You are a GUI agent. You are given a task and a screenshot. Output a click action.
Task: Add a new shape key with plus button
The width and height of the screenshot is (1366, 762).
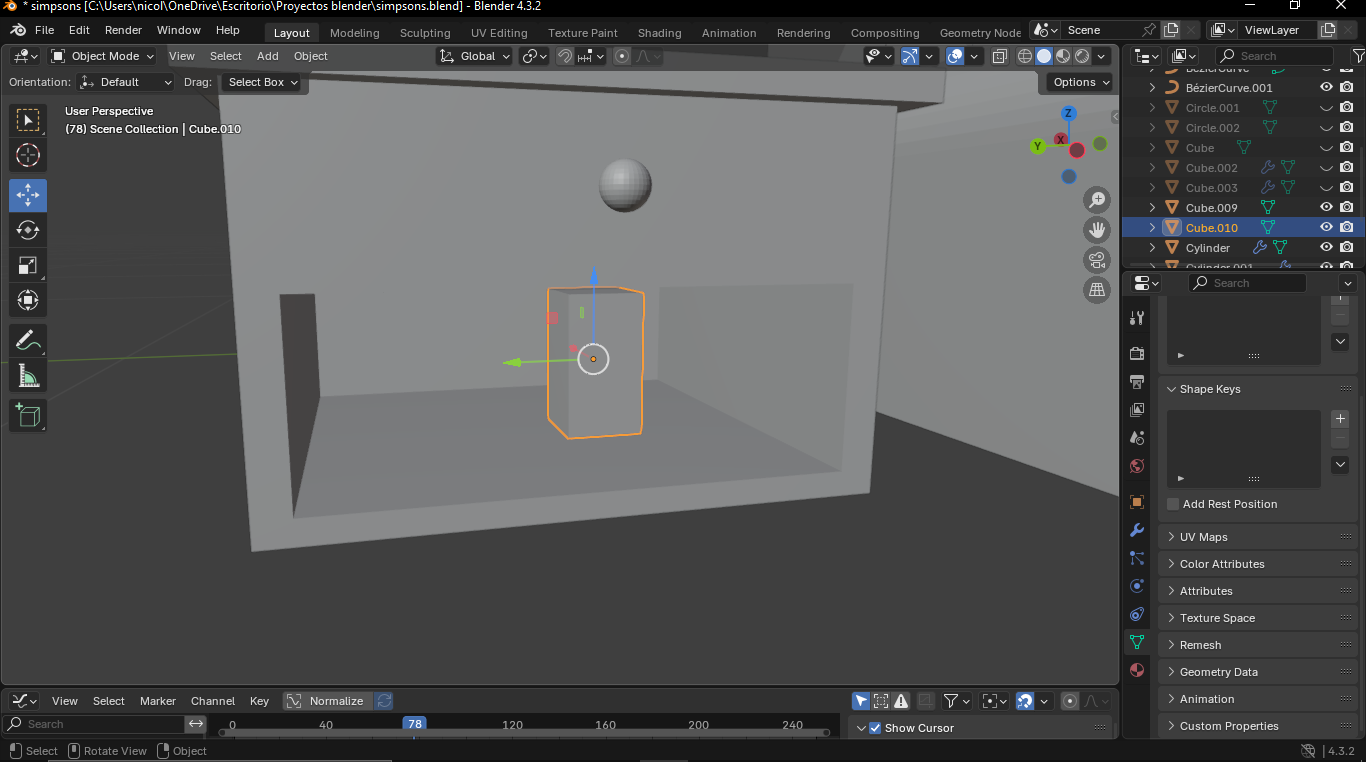[1341, 419]
